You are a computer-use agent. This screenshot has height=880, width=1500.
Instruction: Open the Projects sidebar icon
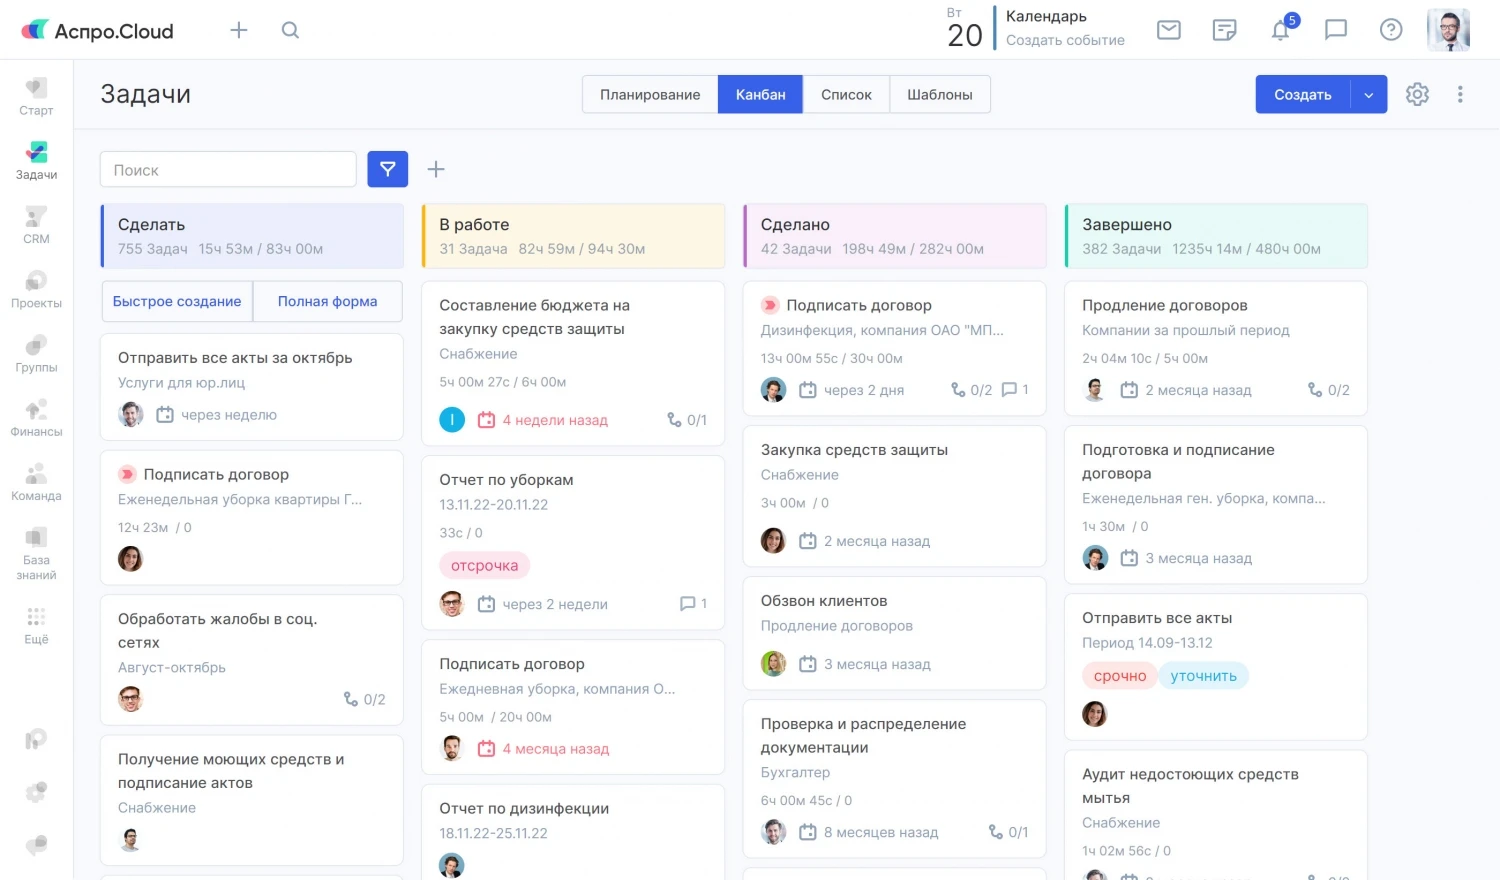[36, 288]
